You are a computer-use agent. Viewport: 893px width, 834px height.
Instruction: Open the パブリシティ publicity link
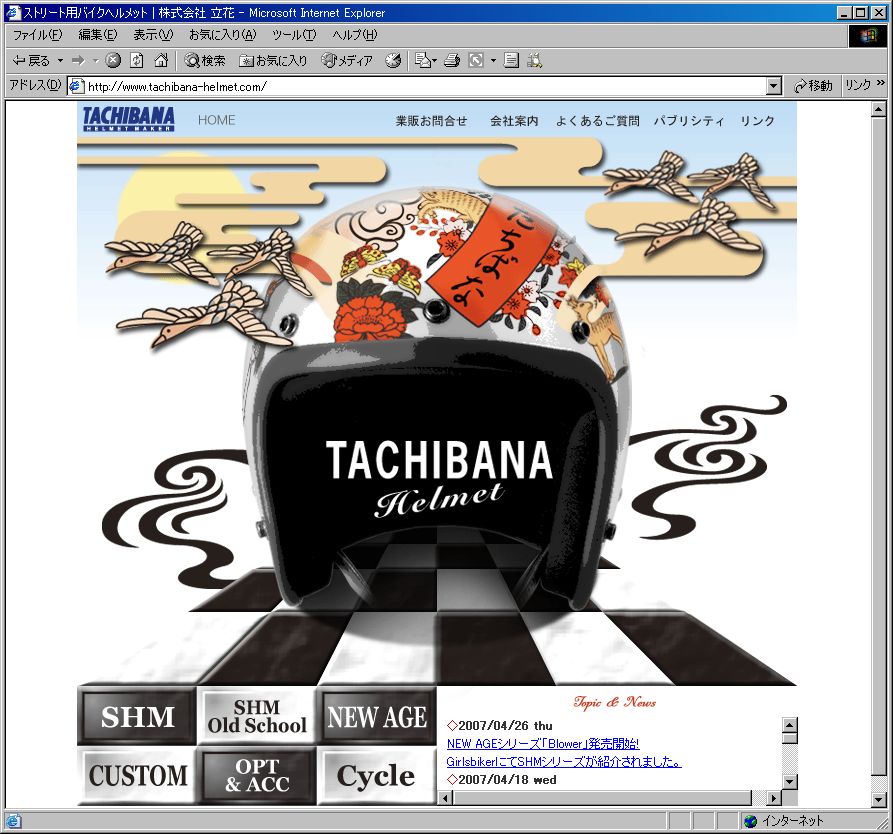[689, 121]
